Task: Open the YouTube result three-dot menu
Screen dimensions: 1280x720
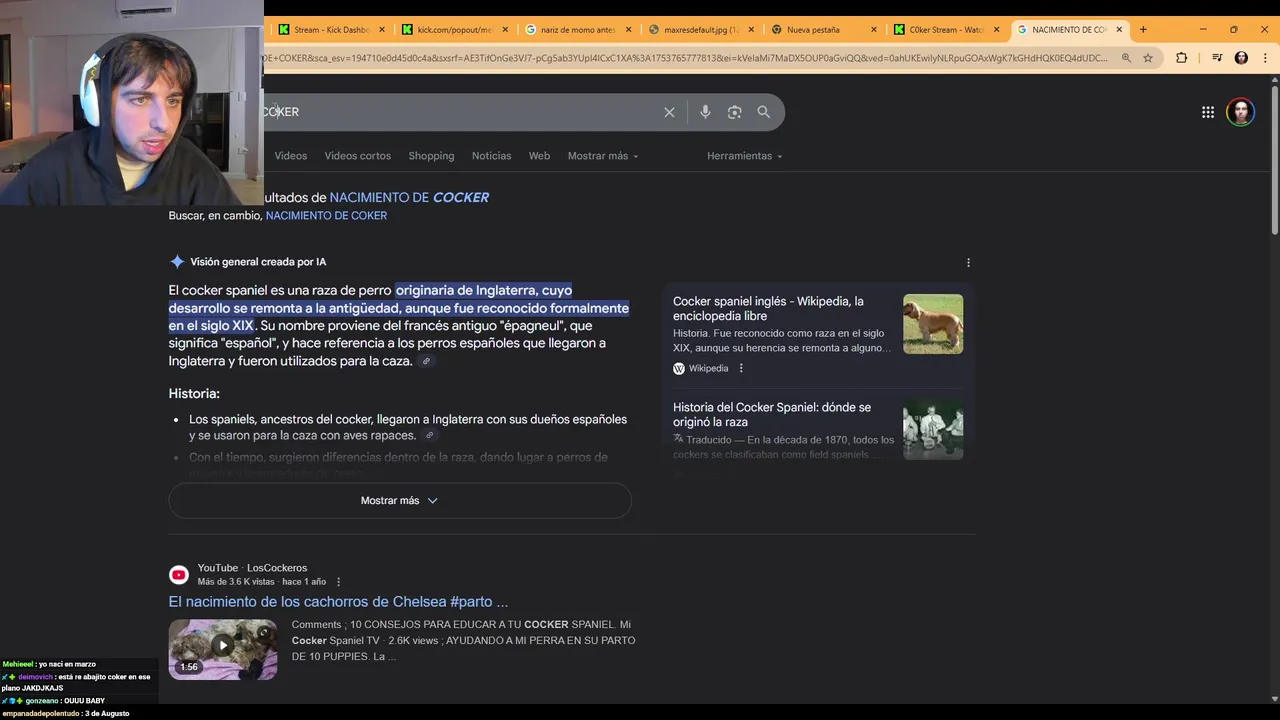Action: pos(338,582)
